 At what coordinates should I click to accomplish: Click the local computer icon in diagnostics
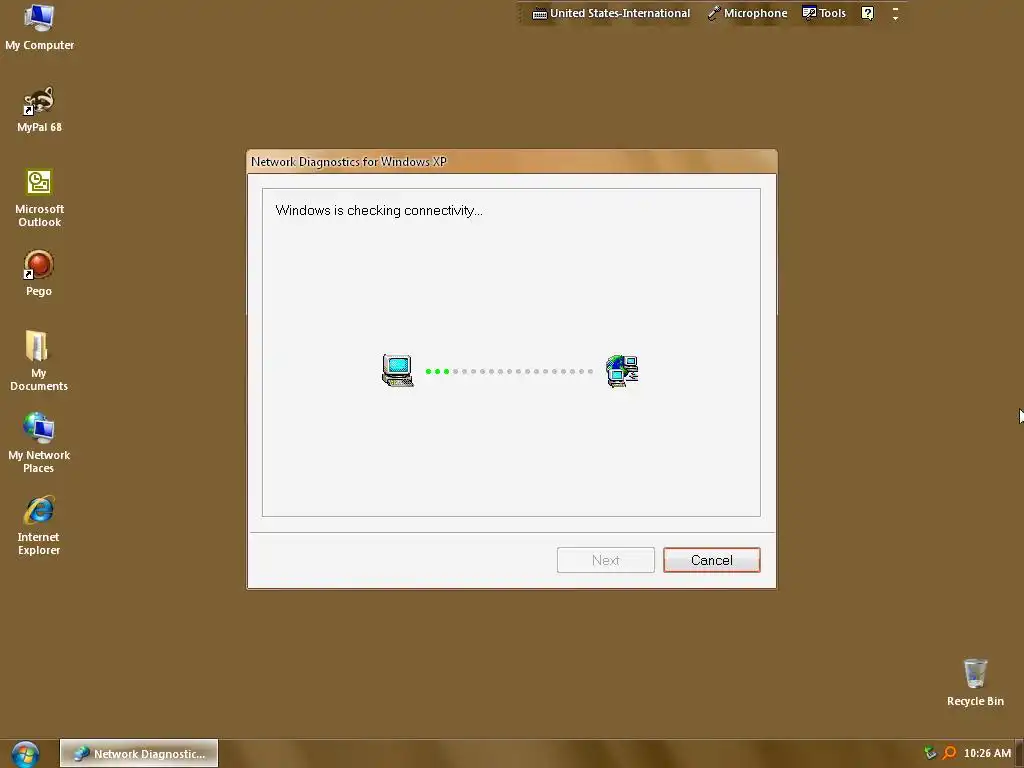click(398, 371)
